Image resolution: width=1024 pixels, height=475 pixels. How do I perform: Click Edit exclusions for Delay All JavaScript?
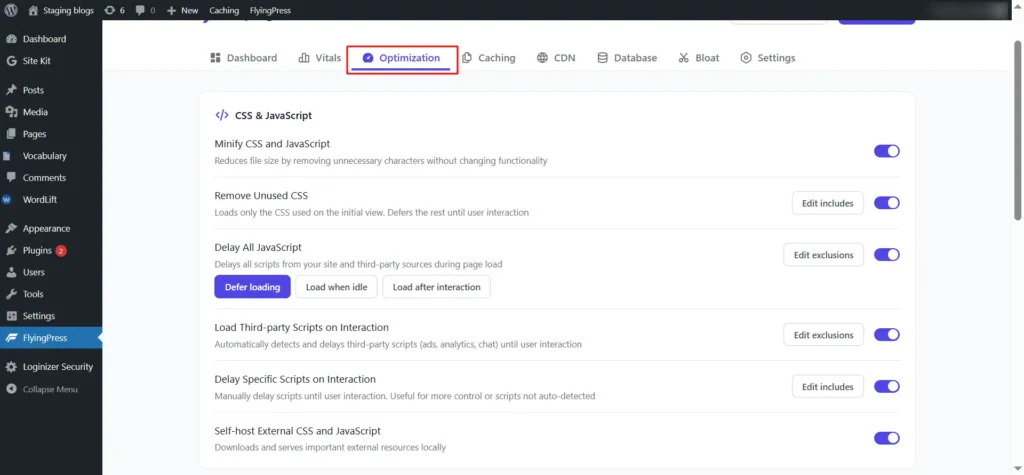[823, 255]
